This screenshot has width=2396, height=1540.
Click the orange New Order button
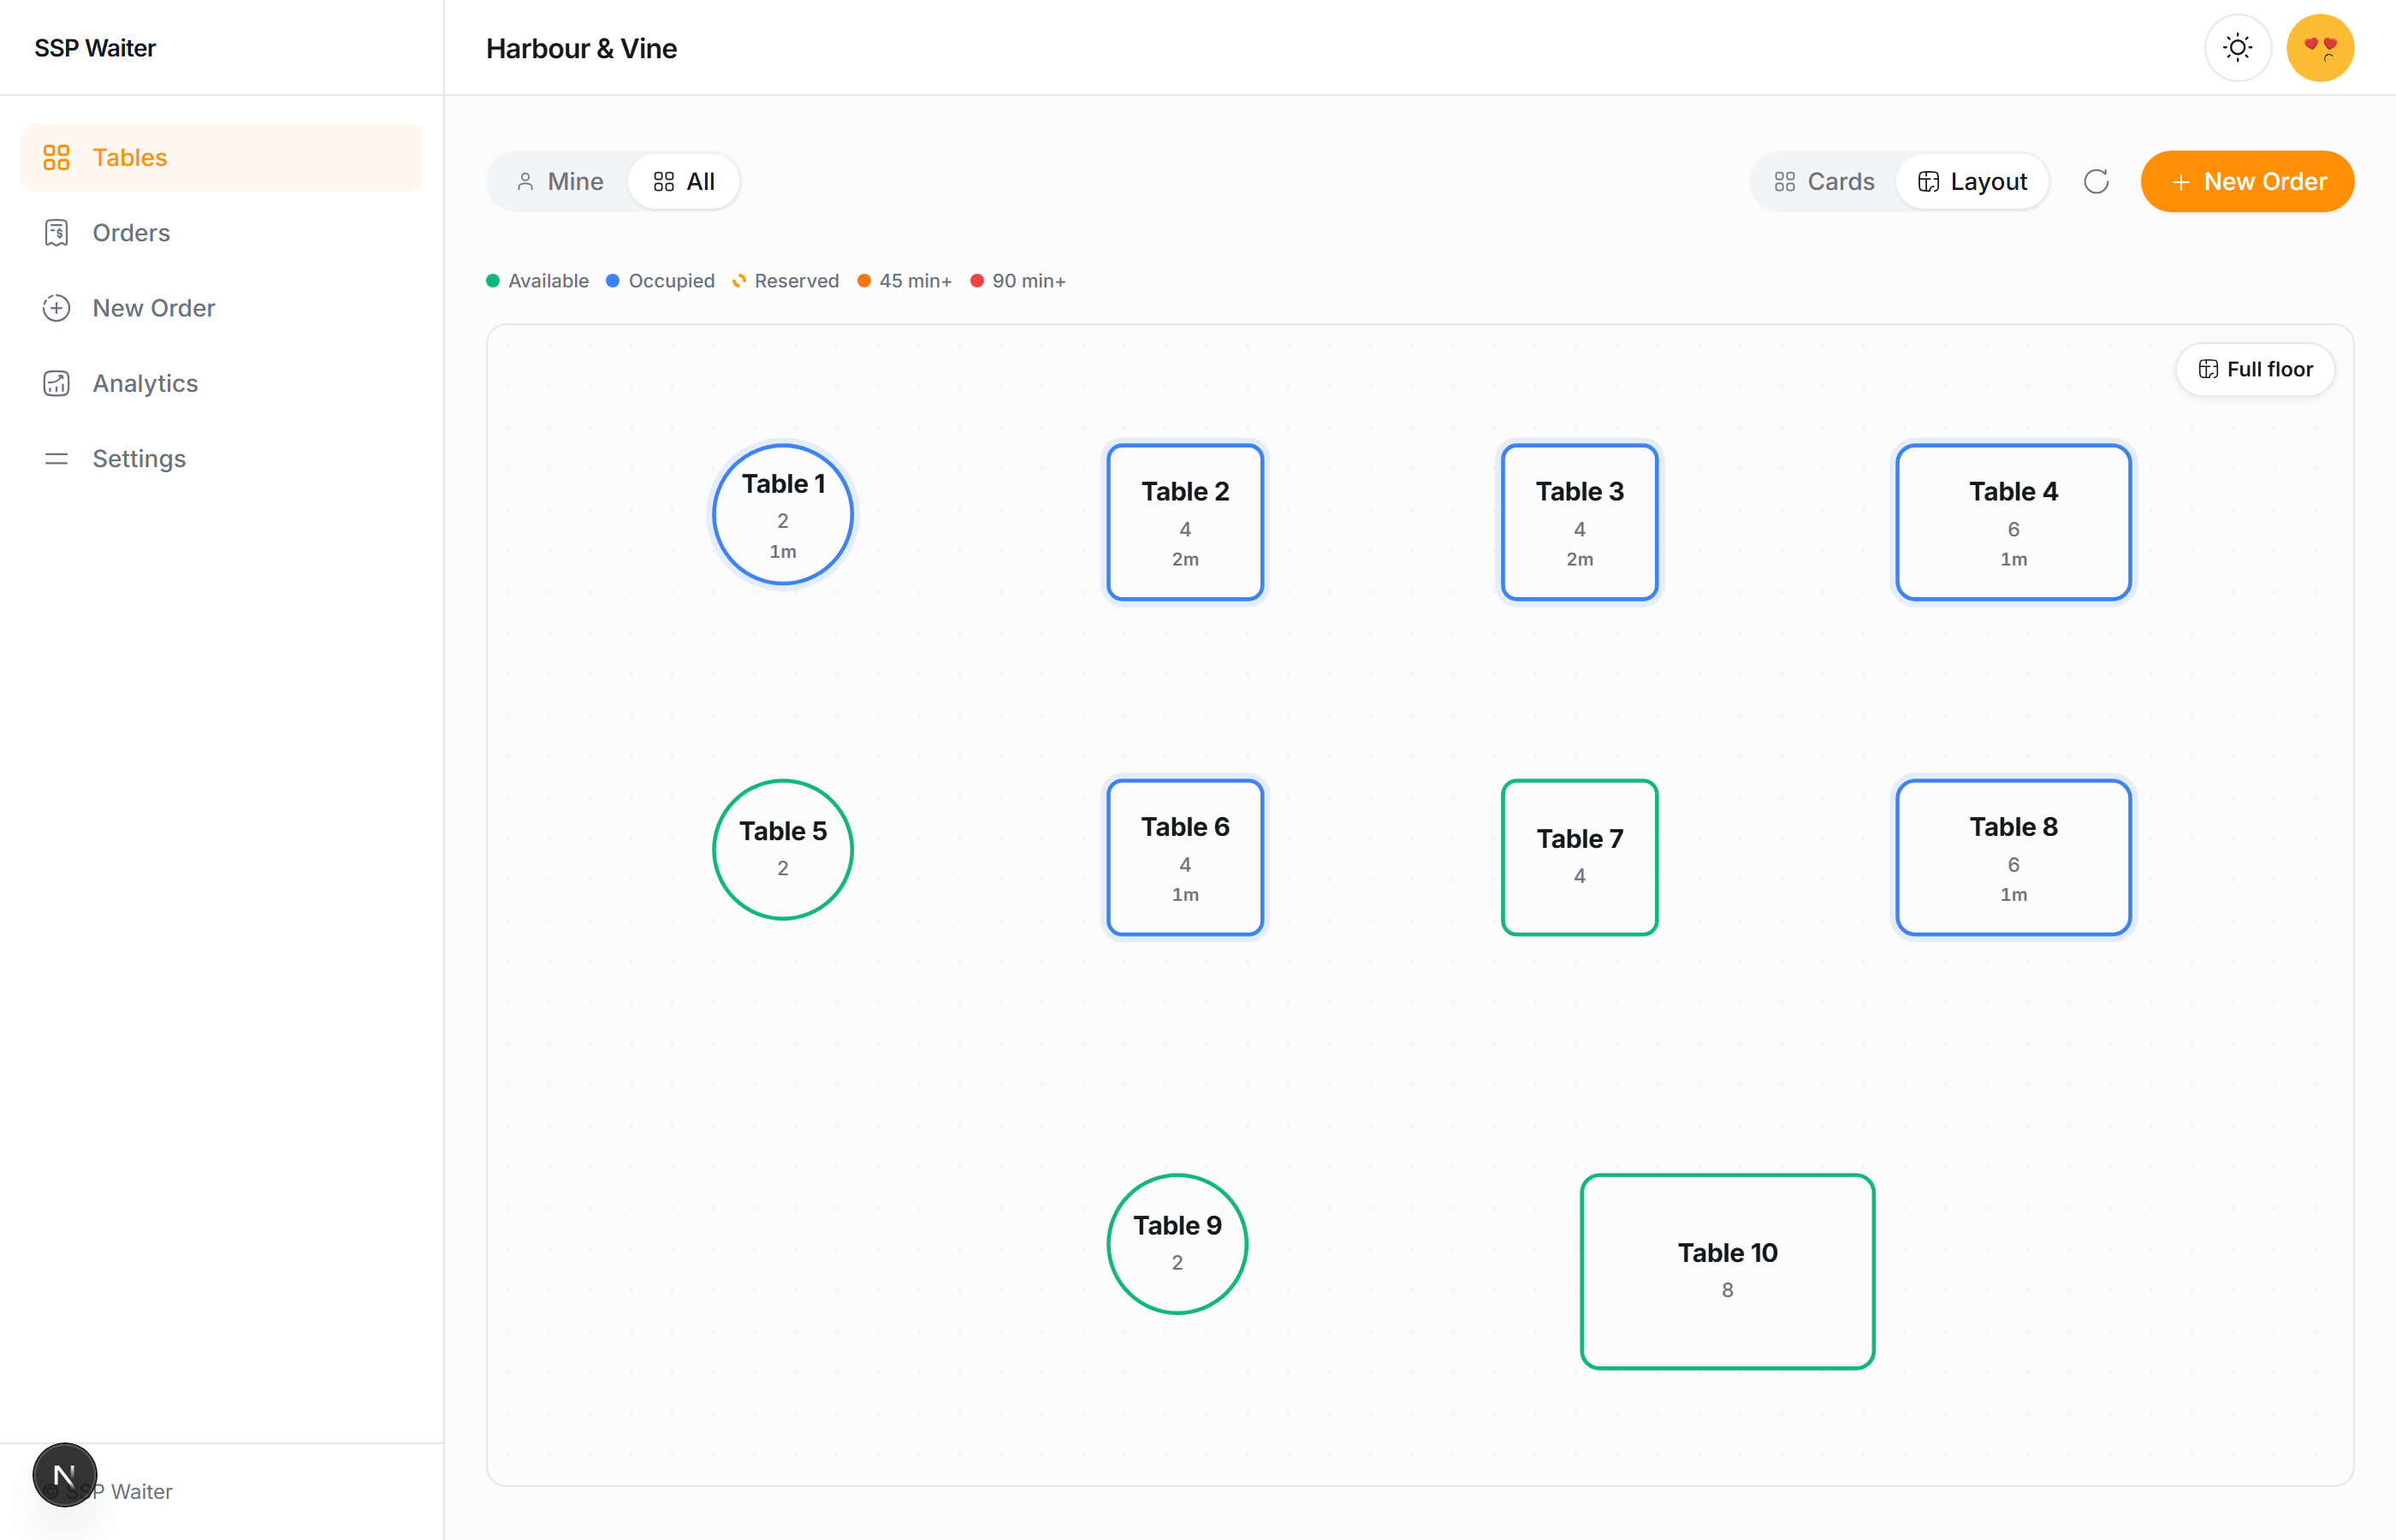2247,181
